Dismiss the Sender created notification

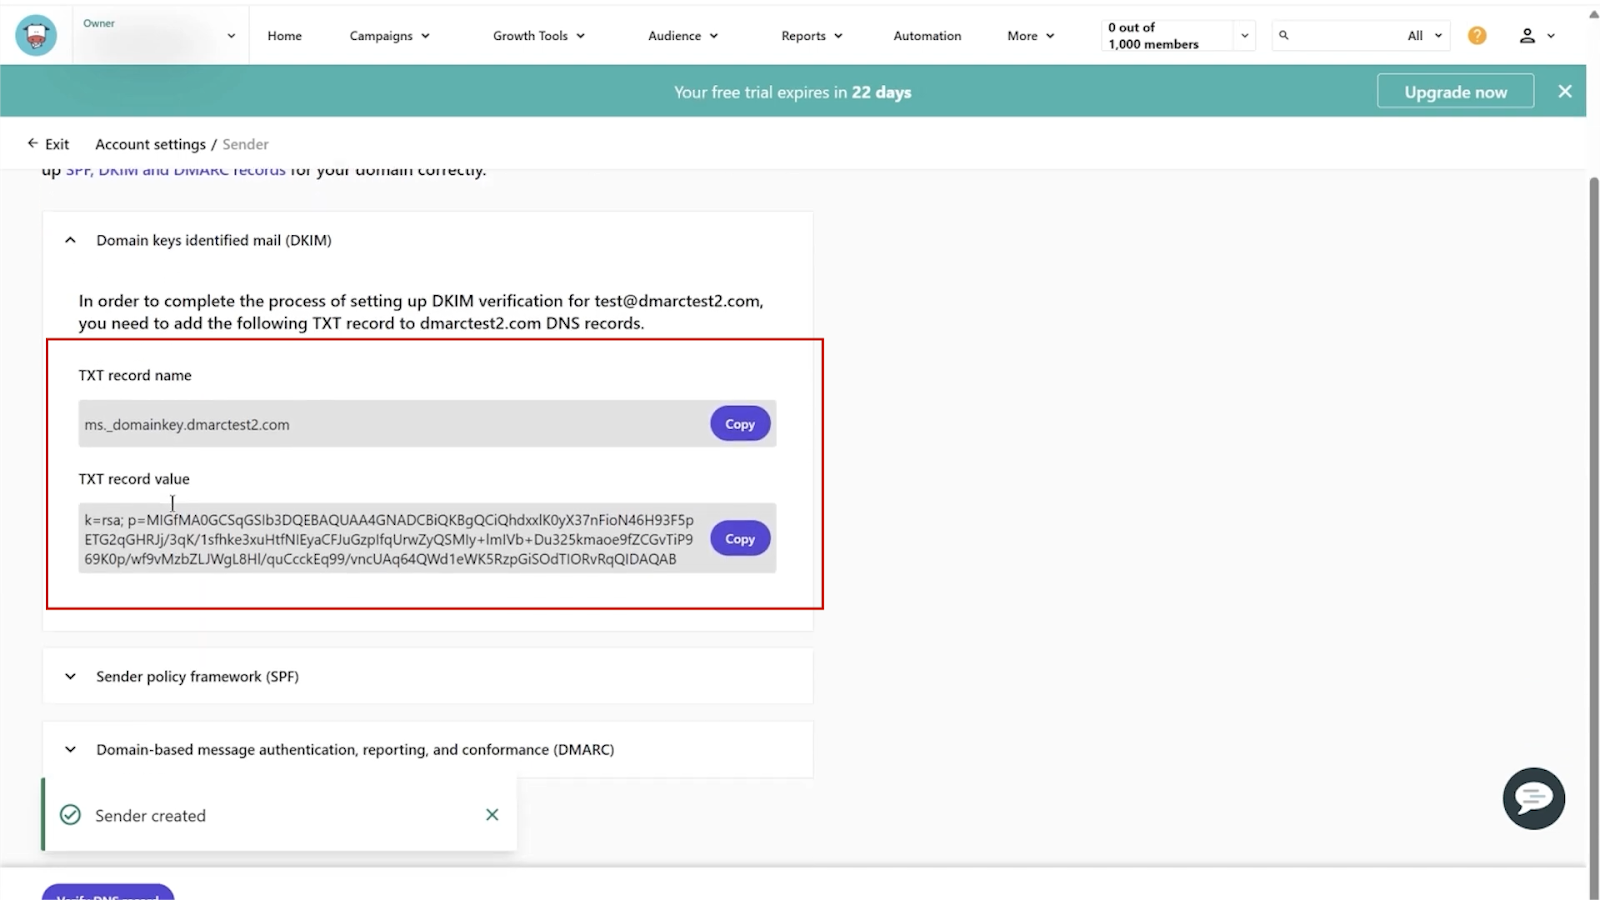coord(492,815)
